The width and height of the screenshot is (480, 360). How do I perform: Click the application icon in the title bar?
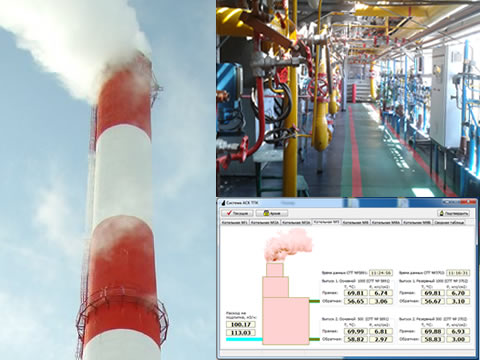[223, 203]
